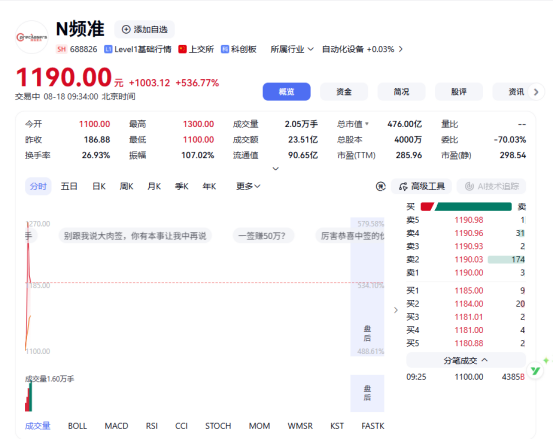This screenshot has width=554, height=440.
Task: Select the 日K chart tab
Action: pos(99,186)
